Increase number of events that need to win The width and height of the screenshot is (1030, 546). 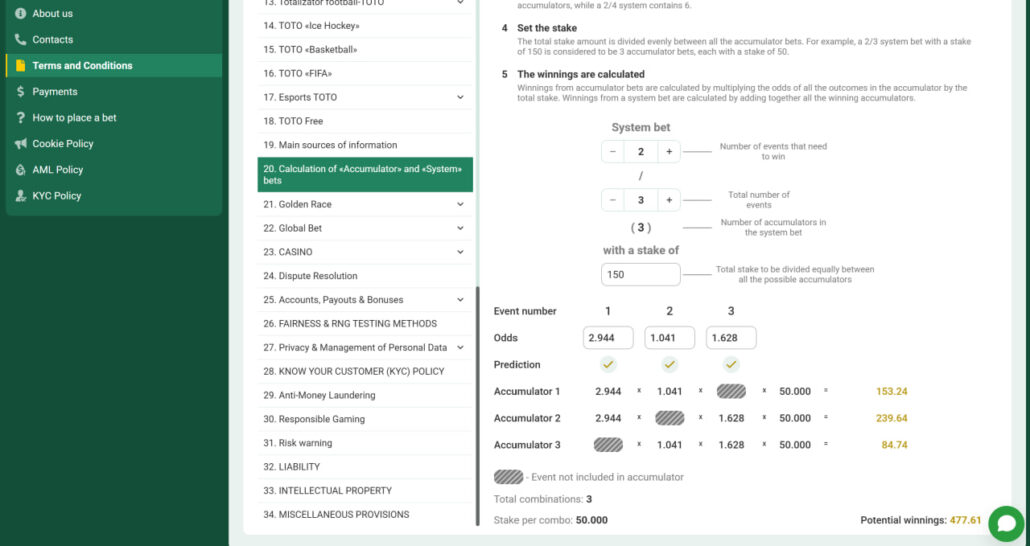click(669, 152)
